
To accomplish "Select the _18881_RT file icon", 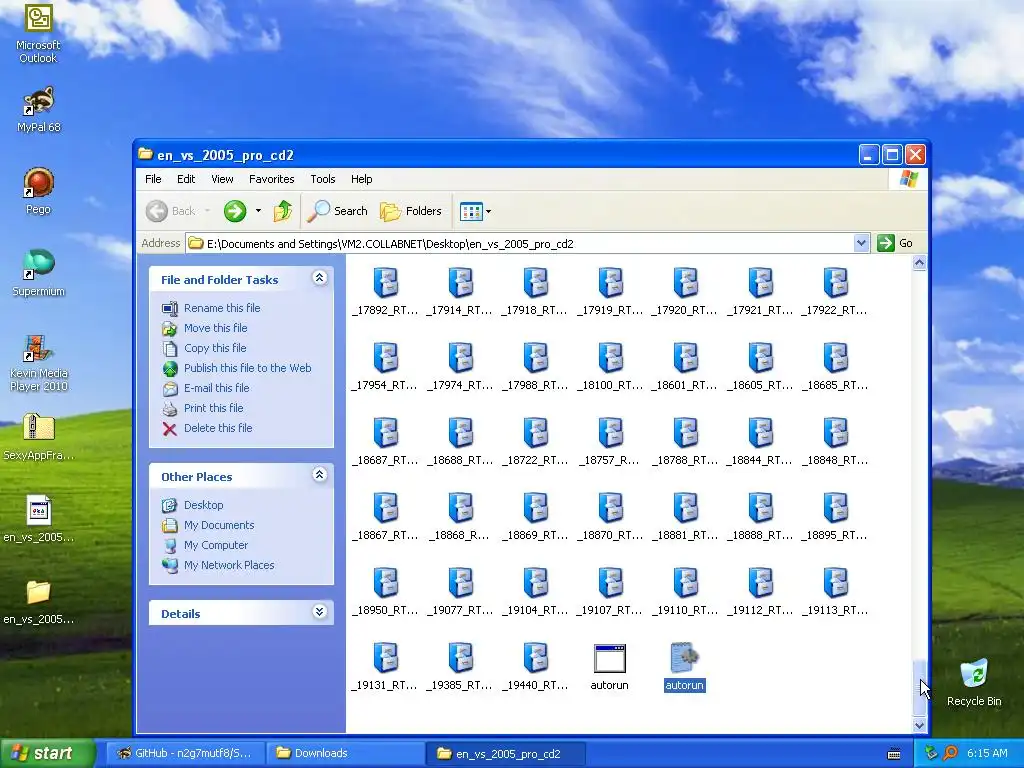I will [x=686, y=508].
